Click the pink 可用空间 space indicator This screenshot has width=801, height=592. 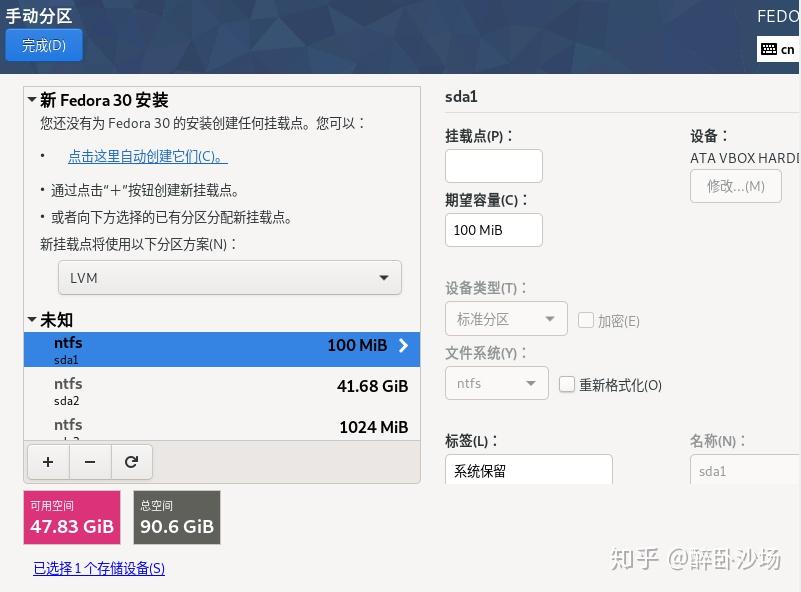(x=71, y=517)
